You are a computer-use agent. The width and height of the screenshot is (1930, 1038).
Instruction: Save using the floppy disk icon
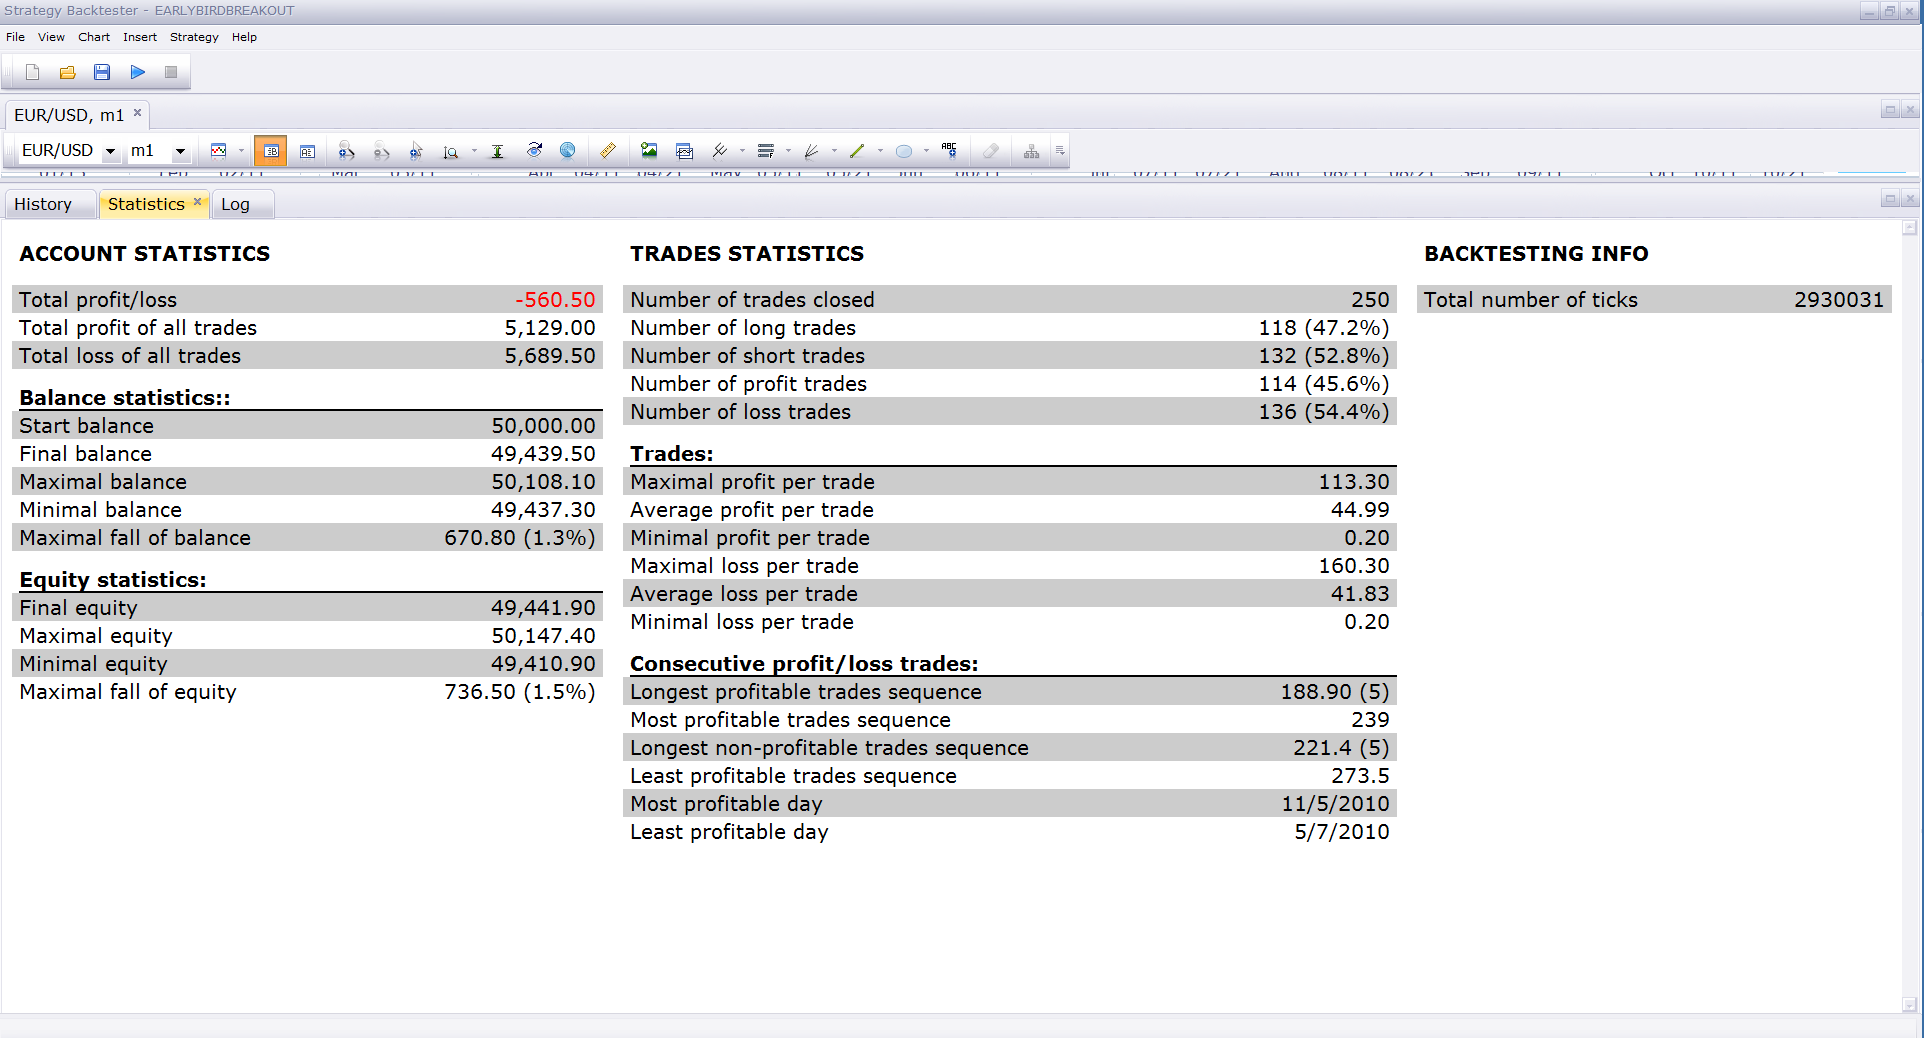coord(102,72)
